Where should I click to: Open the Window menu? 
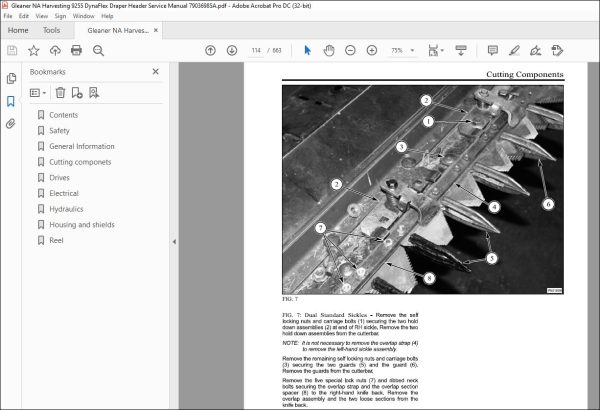click(x=83, y=16)
